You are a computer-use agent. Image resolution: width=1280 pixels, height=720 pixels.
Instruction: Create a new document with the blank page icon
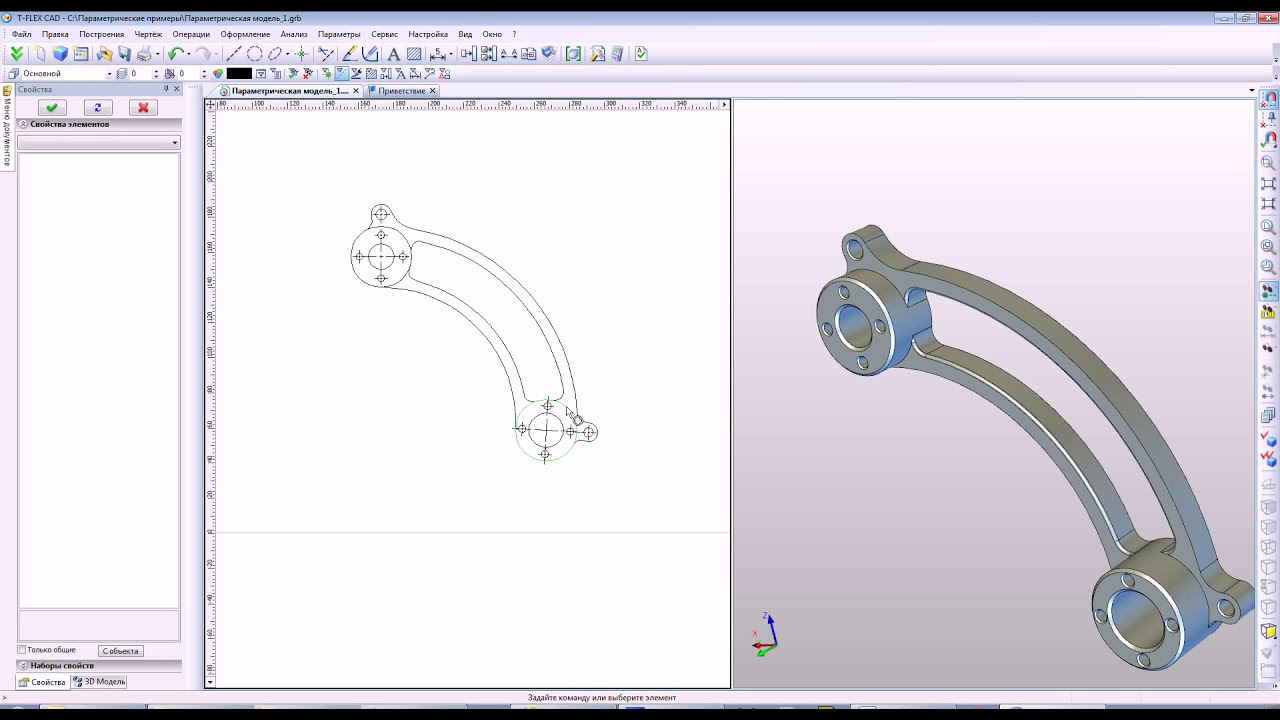coord(41,54)
